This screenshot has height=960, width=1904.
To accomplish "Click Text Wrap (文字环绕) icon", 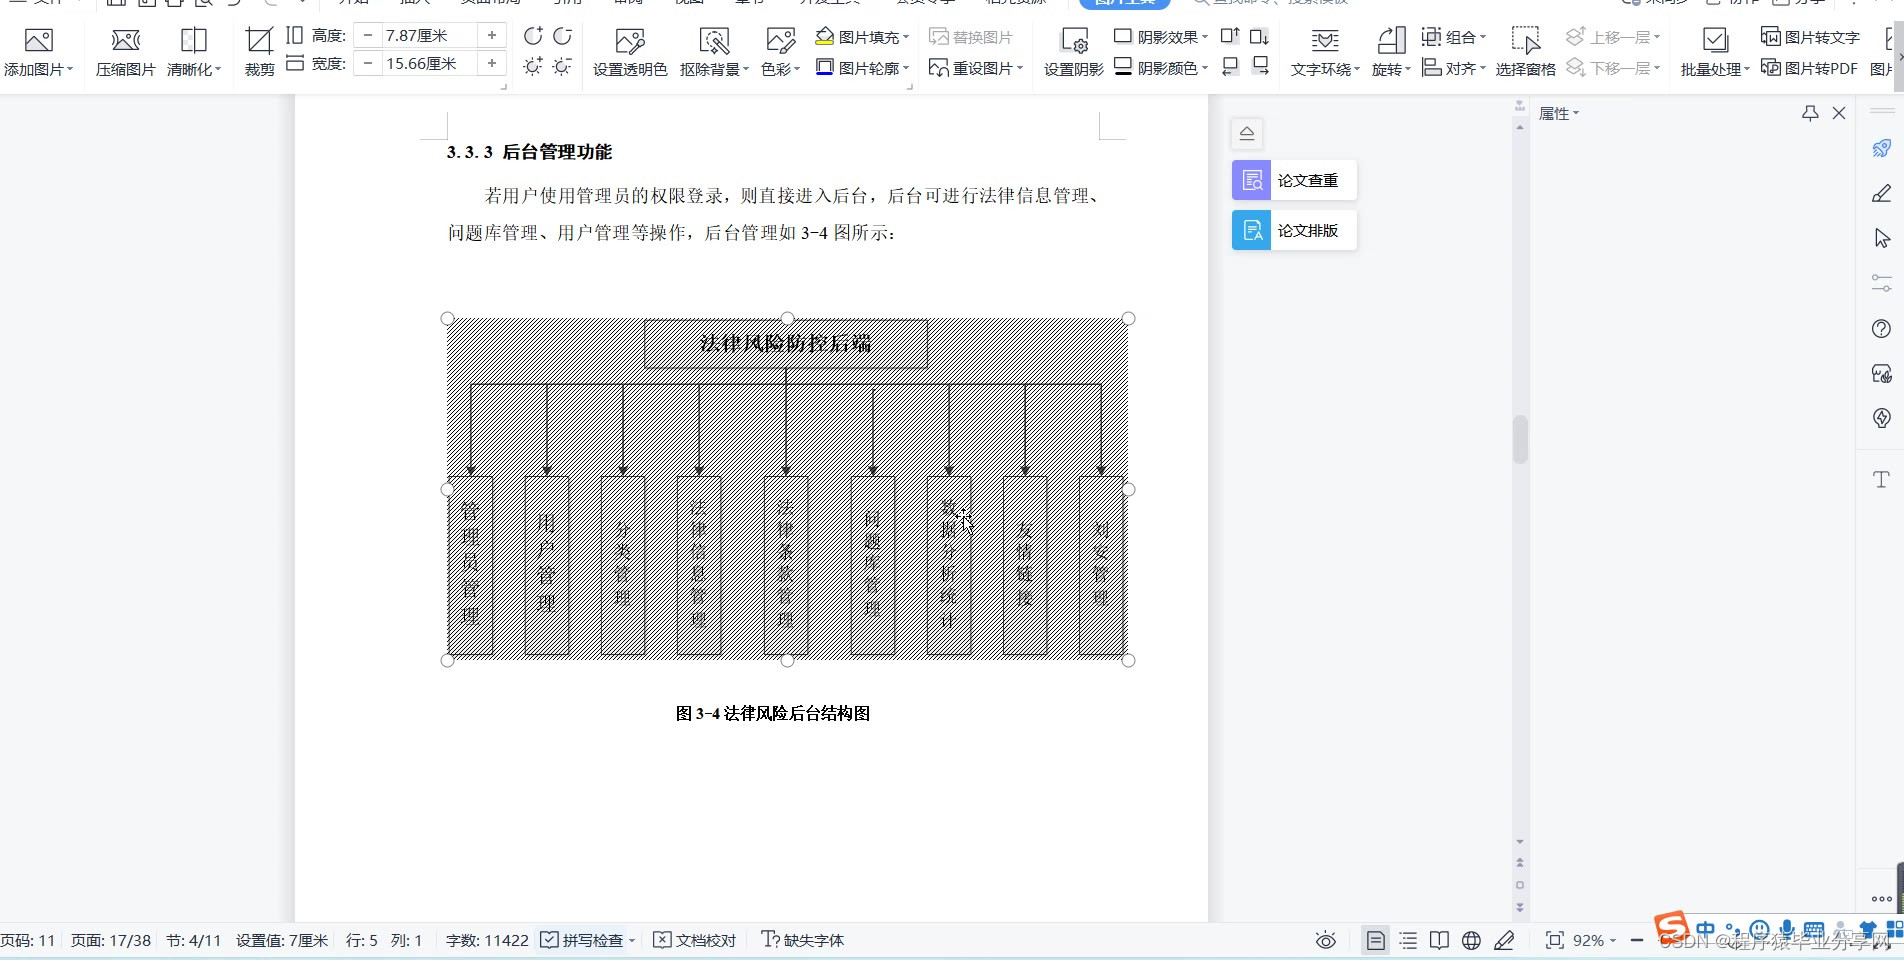I will click(x=1325, y=40).
